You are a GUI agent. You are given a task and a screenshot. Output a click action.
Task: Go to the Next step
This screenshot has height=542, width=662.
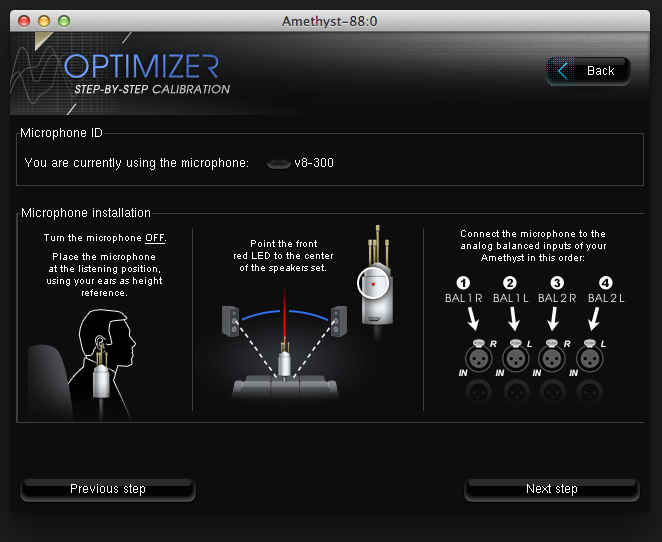tap(551, 489)
